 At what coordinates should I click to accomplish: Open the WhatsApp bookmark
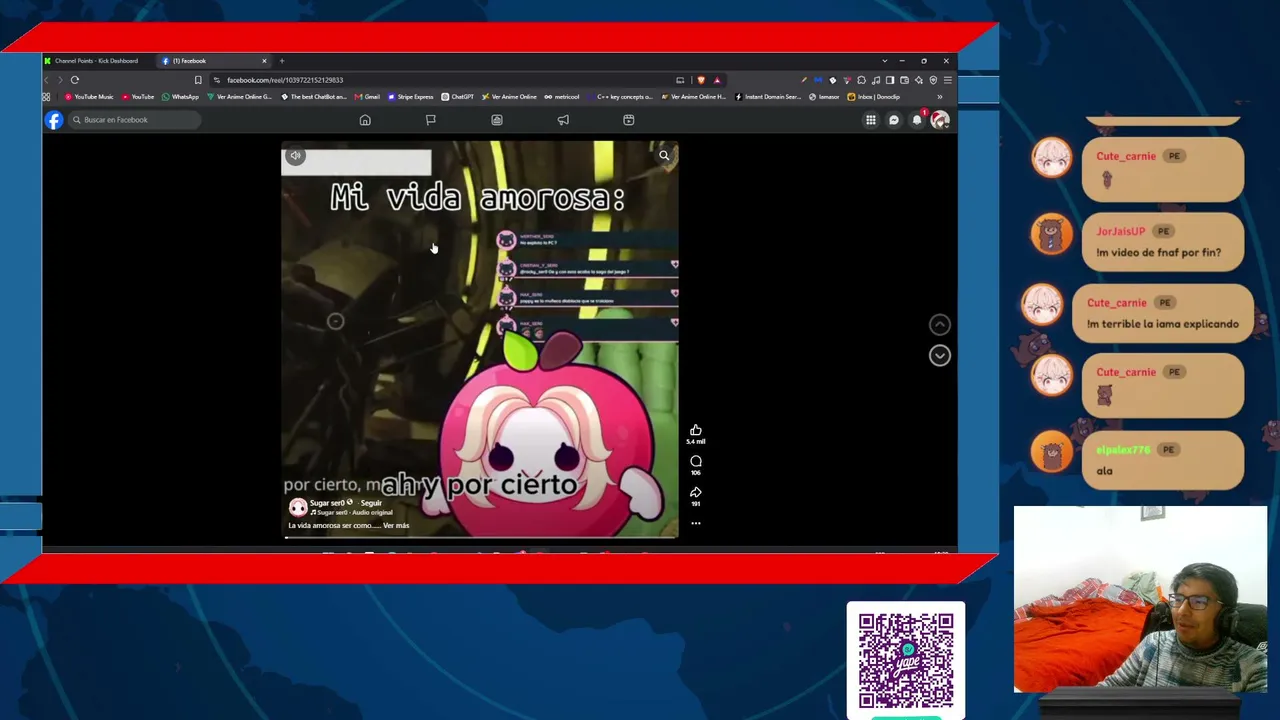click(180, 97)
